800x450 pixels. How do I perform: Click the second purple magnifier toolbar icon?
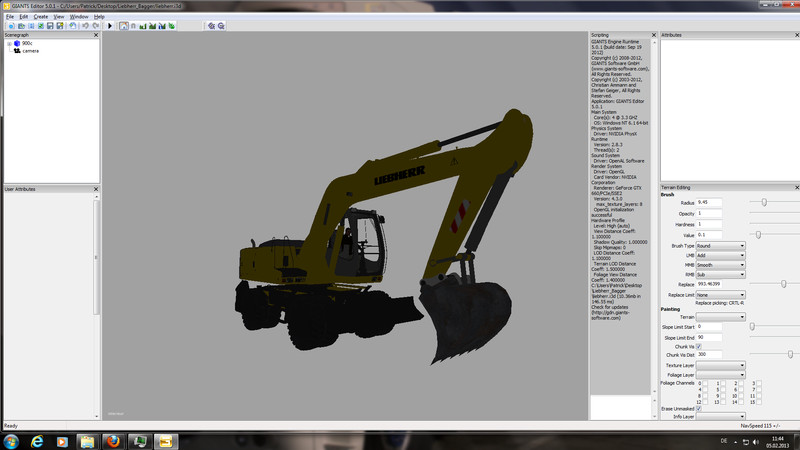pyautogui.click(x=221, y=26)
